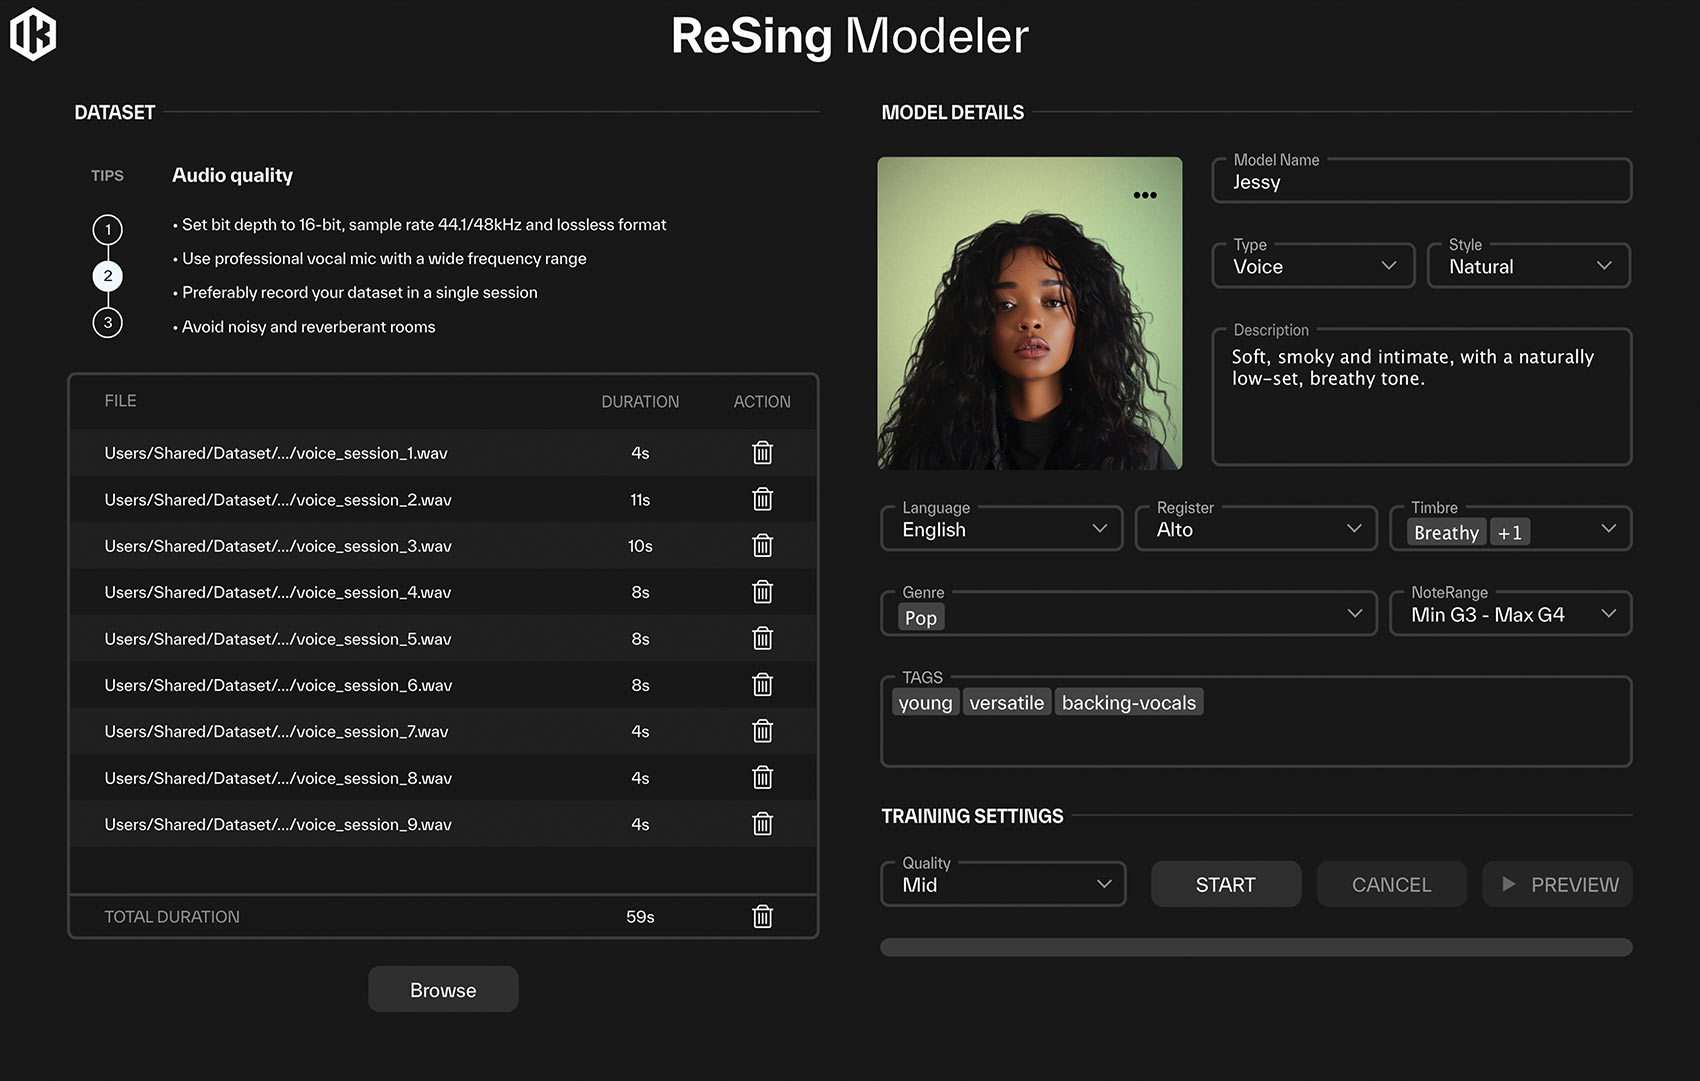Select the young tag in Tags section
Image resolution: width=1700 pixels, height=1081 pixels.
click(x=924, y=701)
